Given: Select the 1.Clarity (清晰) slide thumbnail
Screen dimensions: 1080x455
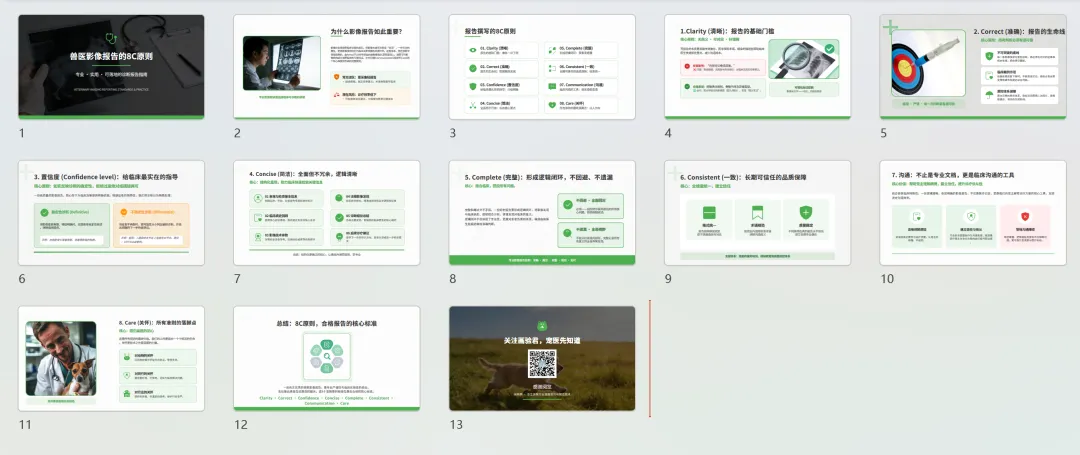Looking at the screenshot, I should [758, 67].
